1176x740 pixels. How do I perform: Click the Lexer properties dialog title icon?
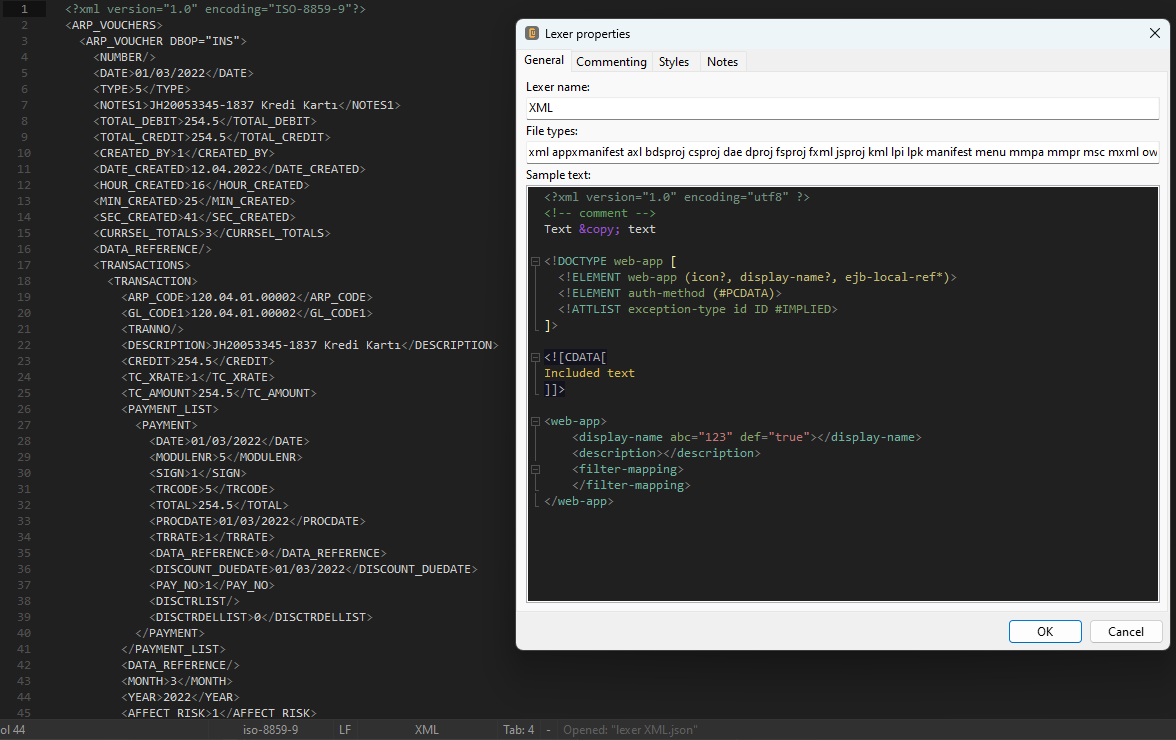pos(532,34)
